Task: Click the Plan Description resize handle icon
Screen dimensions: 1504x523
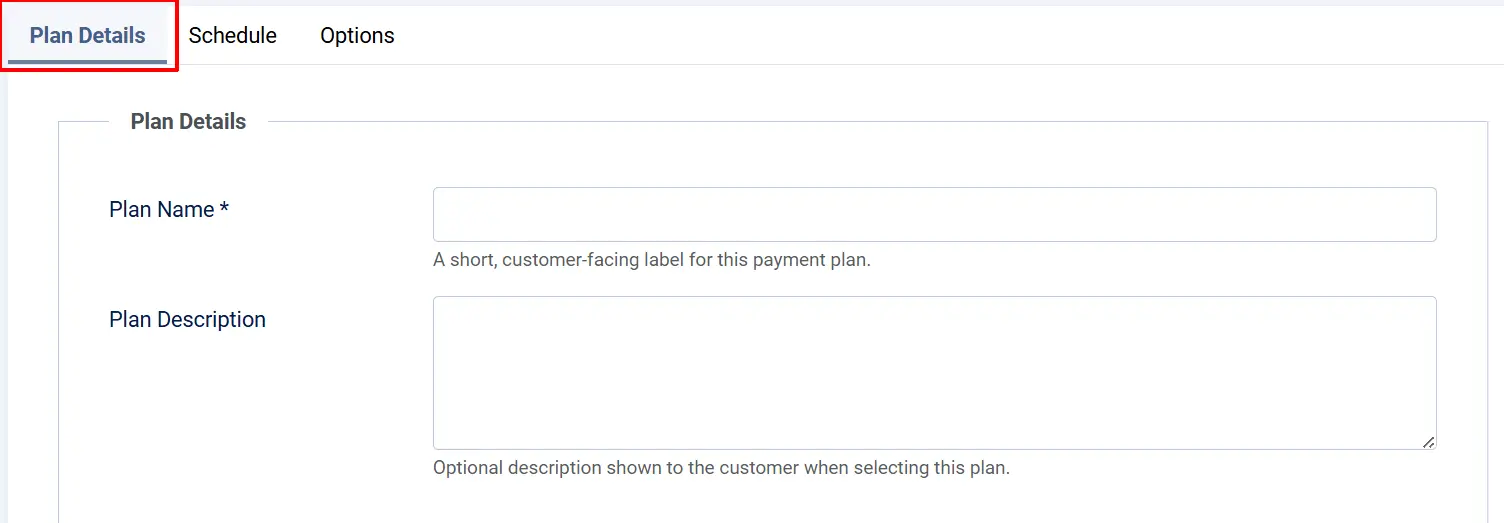Action: click(1428, 442)
